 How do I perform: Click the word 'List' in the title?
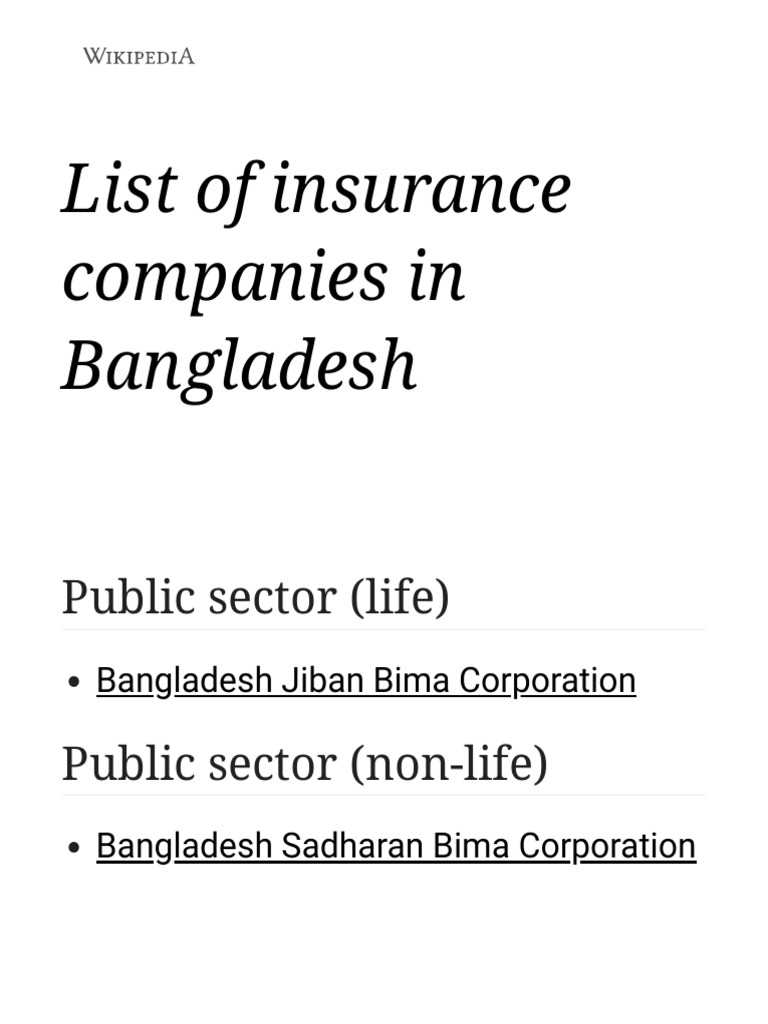tap(117, 190)
